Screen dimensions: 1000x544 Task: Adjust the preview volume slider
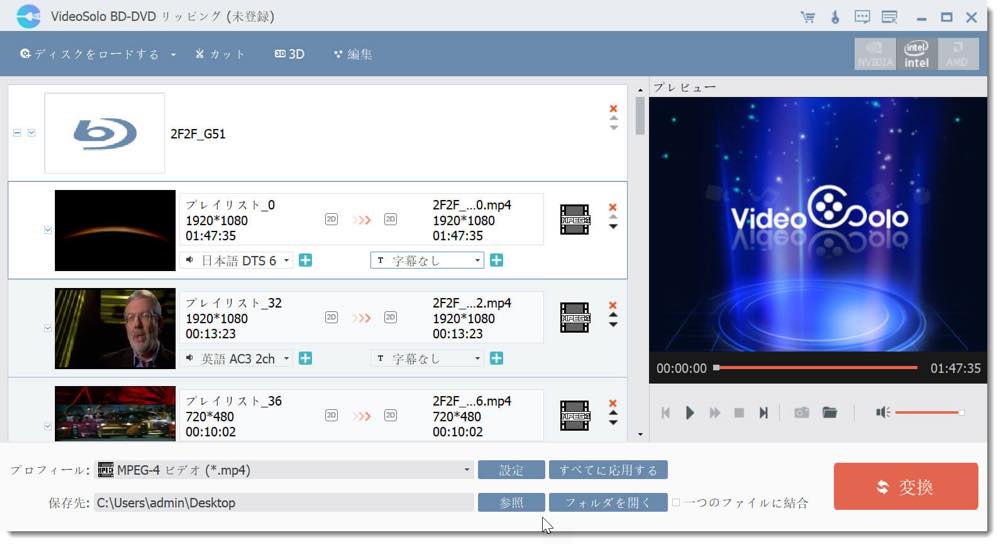[929, 413]
